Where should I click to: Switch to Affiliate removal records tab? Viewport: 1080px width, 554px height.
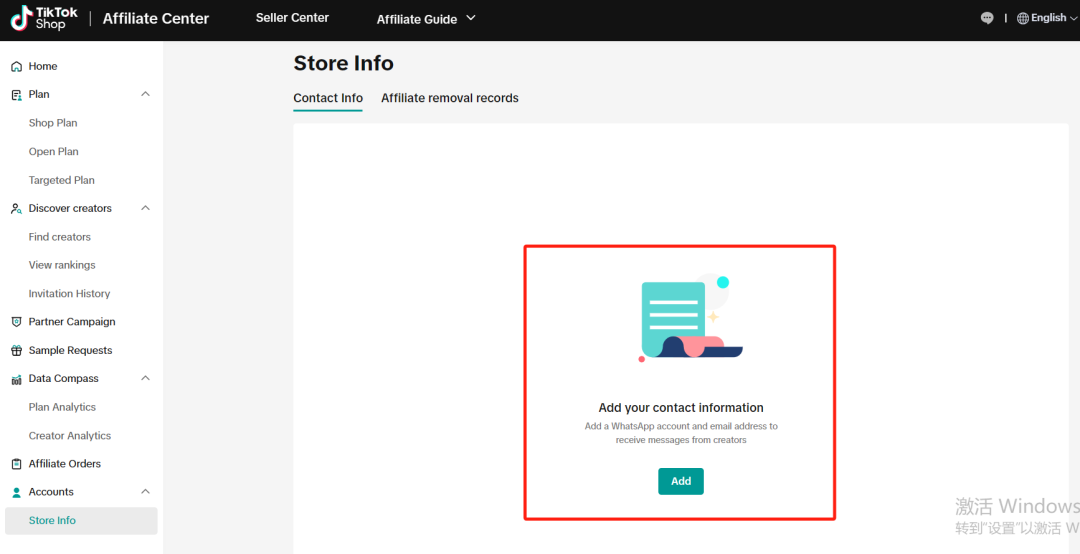coord(449,98)
